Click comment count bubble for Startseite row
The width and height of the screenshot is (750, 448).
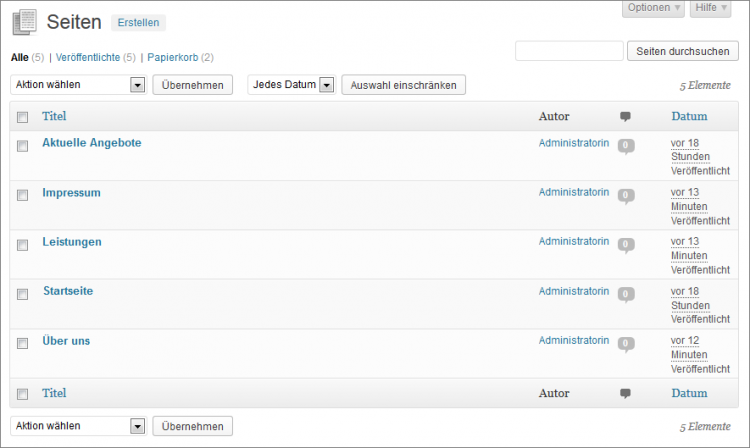626,294
